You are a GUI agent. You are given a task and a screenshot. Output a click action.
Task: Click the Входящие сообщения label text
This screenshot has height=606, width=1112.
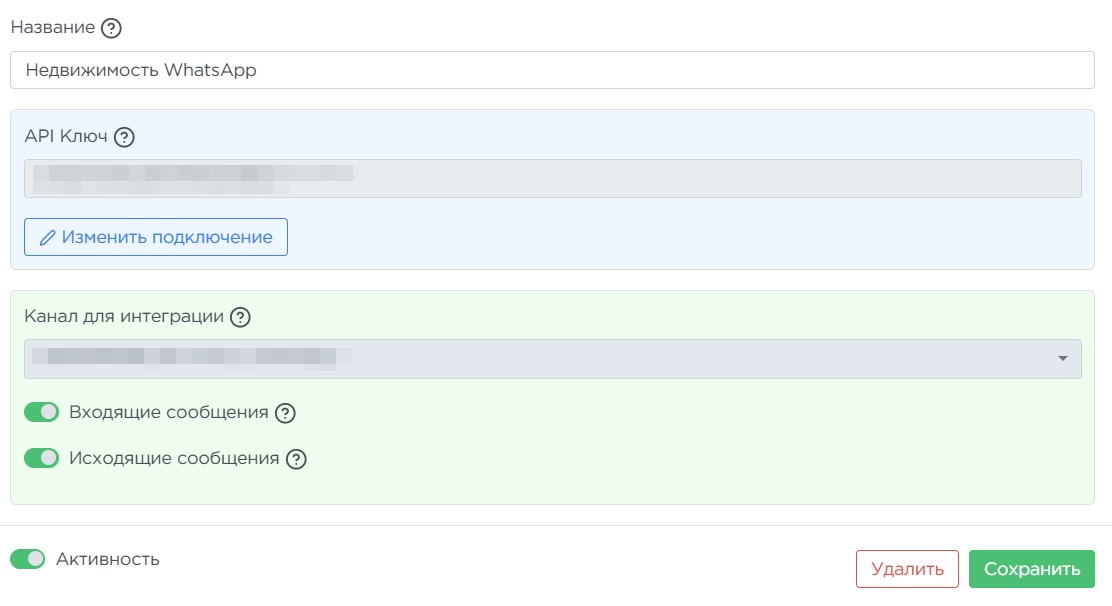click(169, 412)
